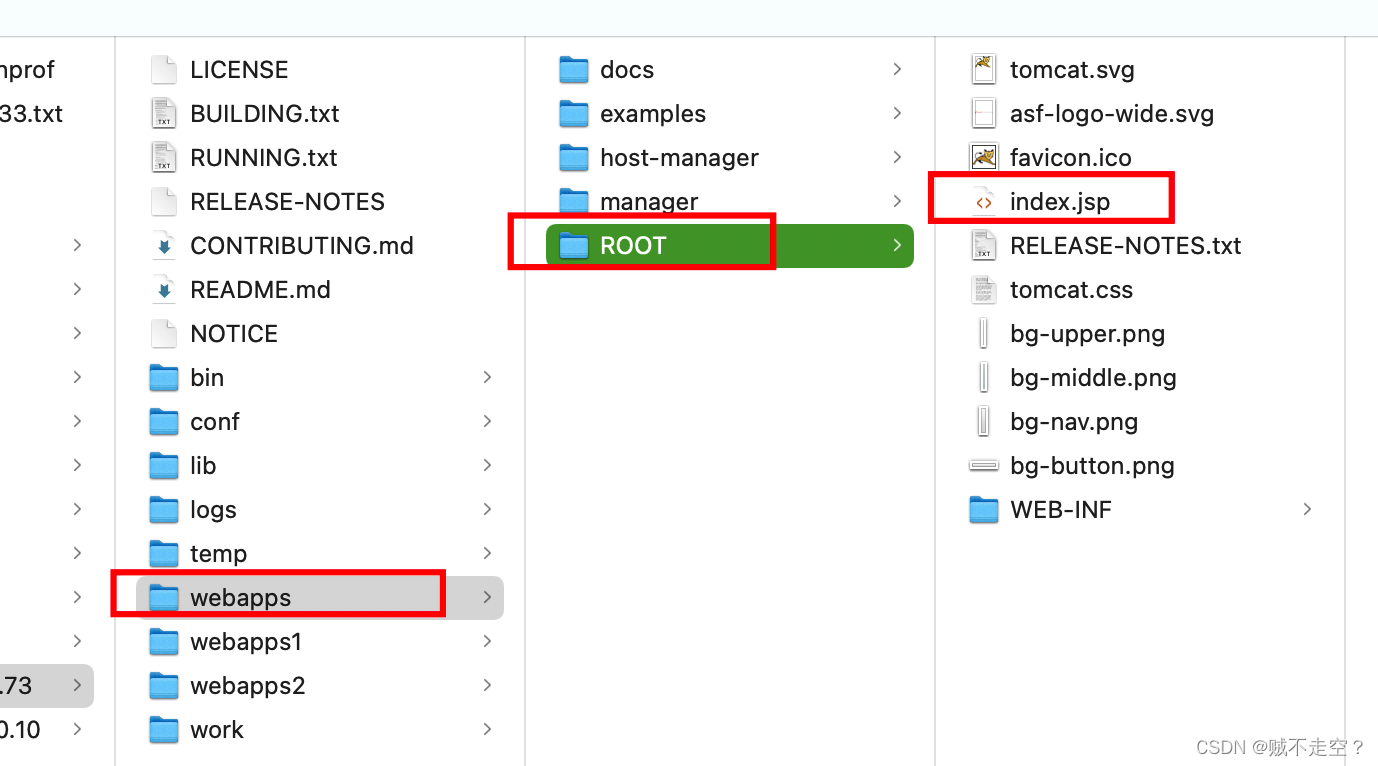The image size is (1378, 766).
Task: Expand the work folder chevron
Action: click(x=487, y=729)
